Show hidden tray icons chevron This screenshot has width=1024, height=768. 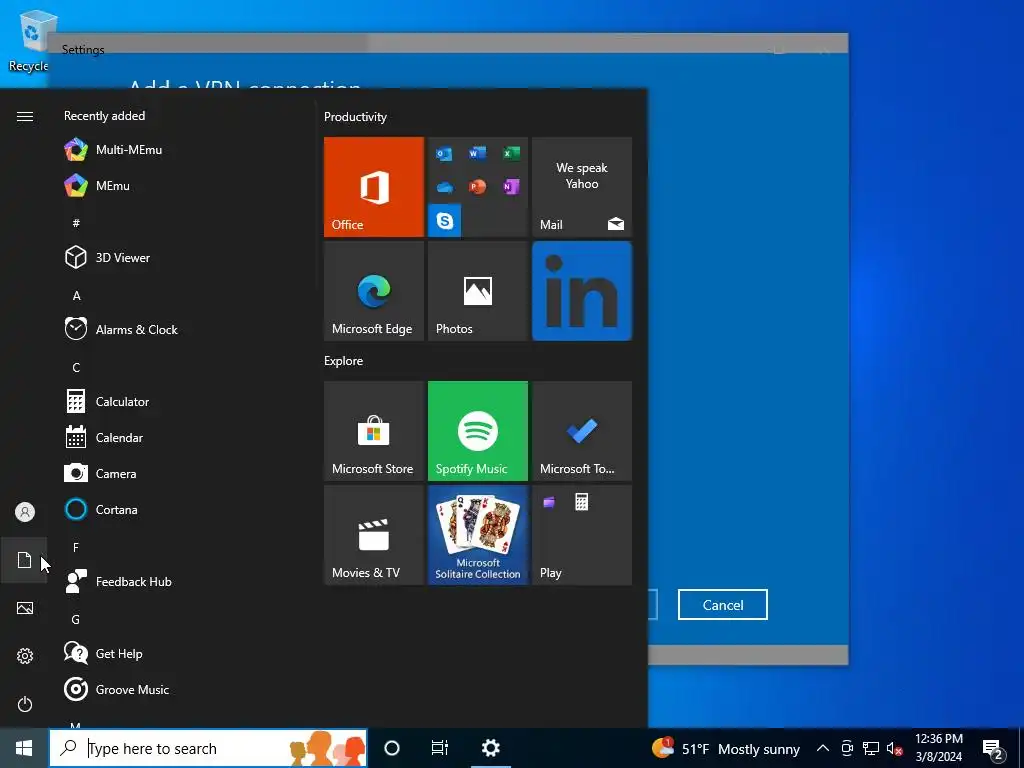pos(823,748)
